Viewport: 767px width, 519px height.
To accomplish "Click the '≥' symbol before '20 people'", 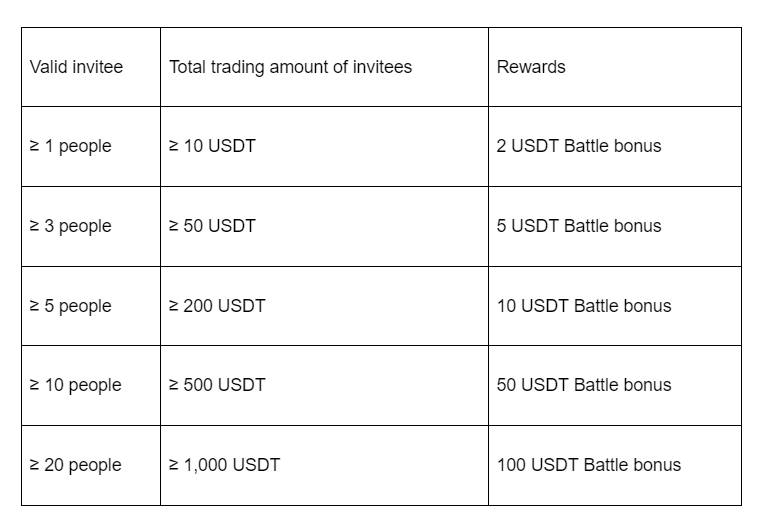I will (35, 465).
